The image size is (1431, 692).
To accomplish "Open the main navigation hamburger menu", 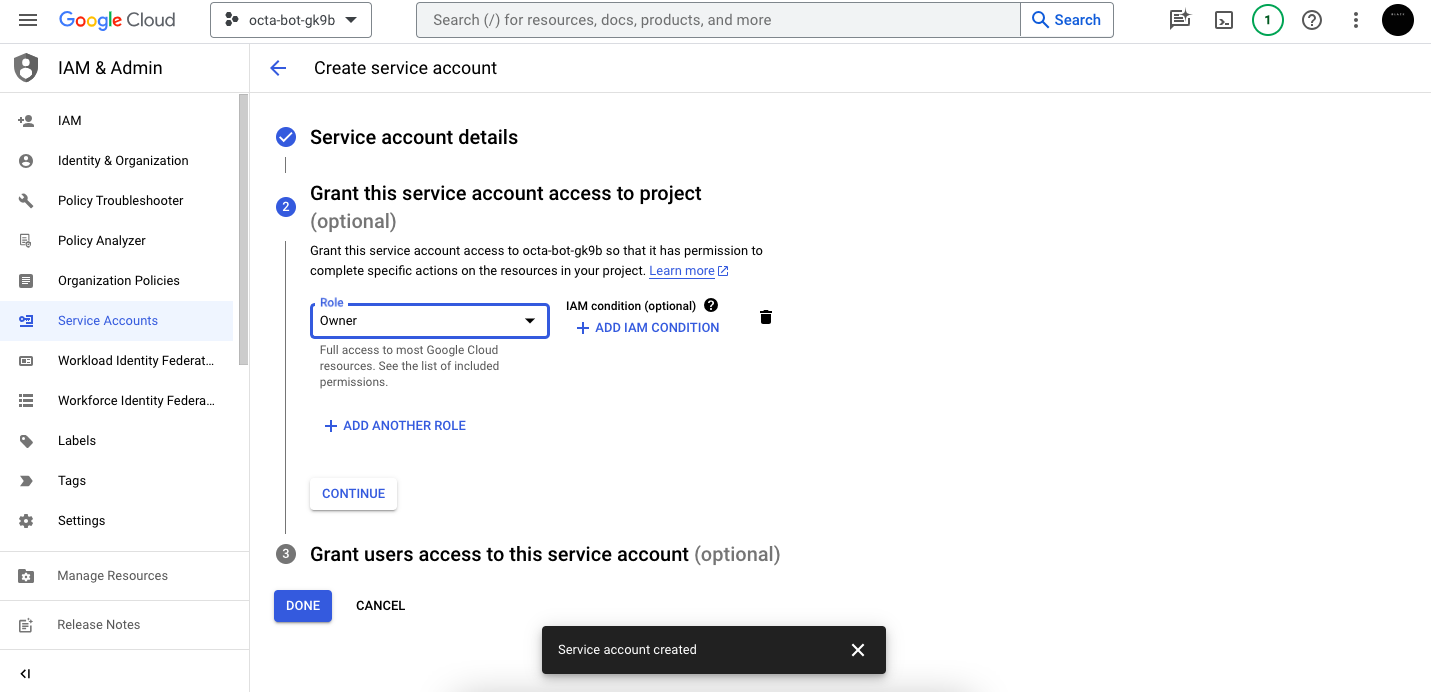I will (x=28, y=20).
